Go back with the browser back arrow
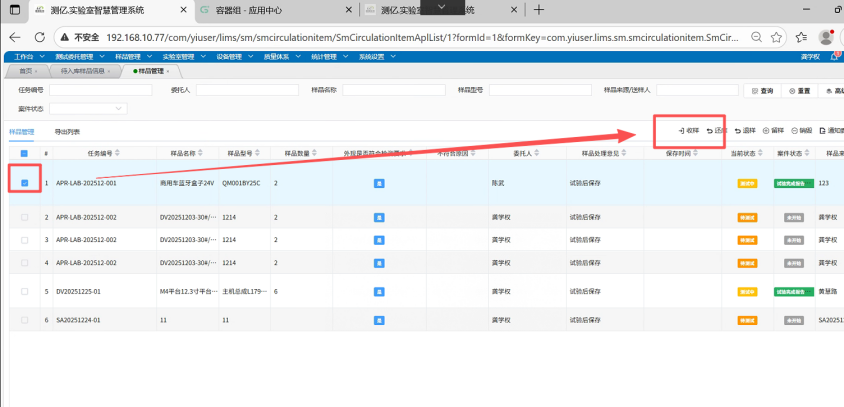 pyautogui.click(x=15, y=37)
